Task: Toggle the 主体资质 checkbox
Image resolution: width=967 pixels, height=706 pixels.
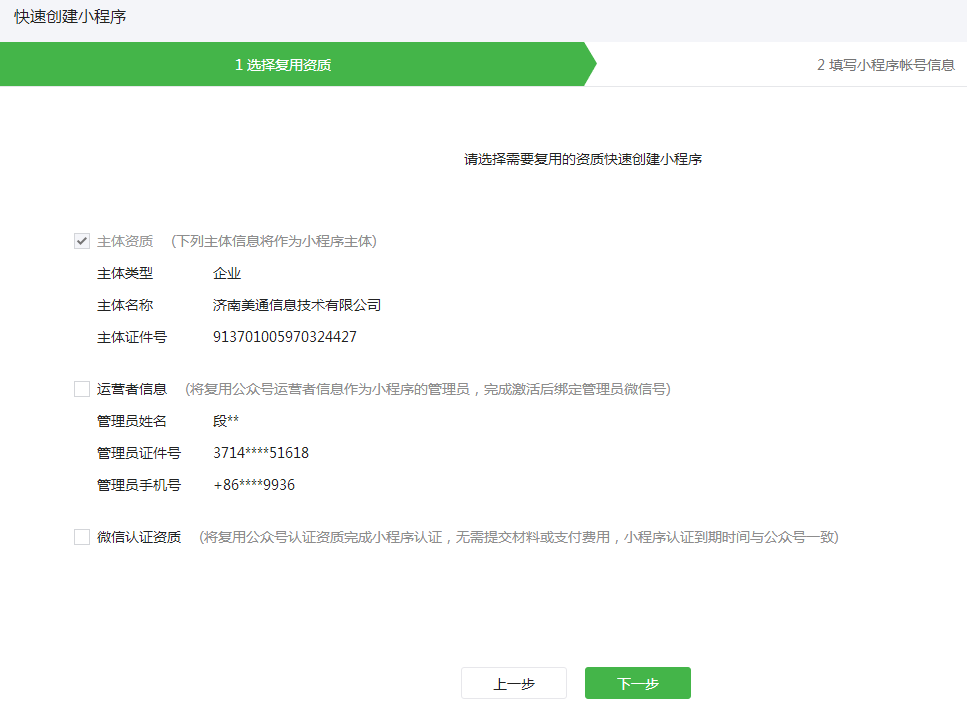Action: coord(82,241)
